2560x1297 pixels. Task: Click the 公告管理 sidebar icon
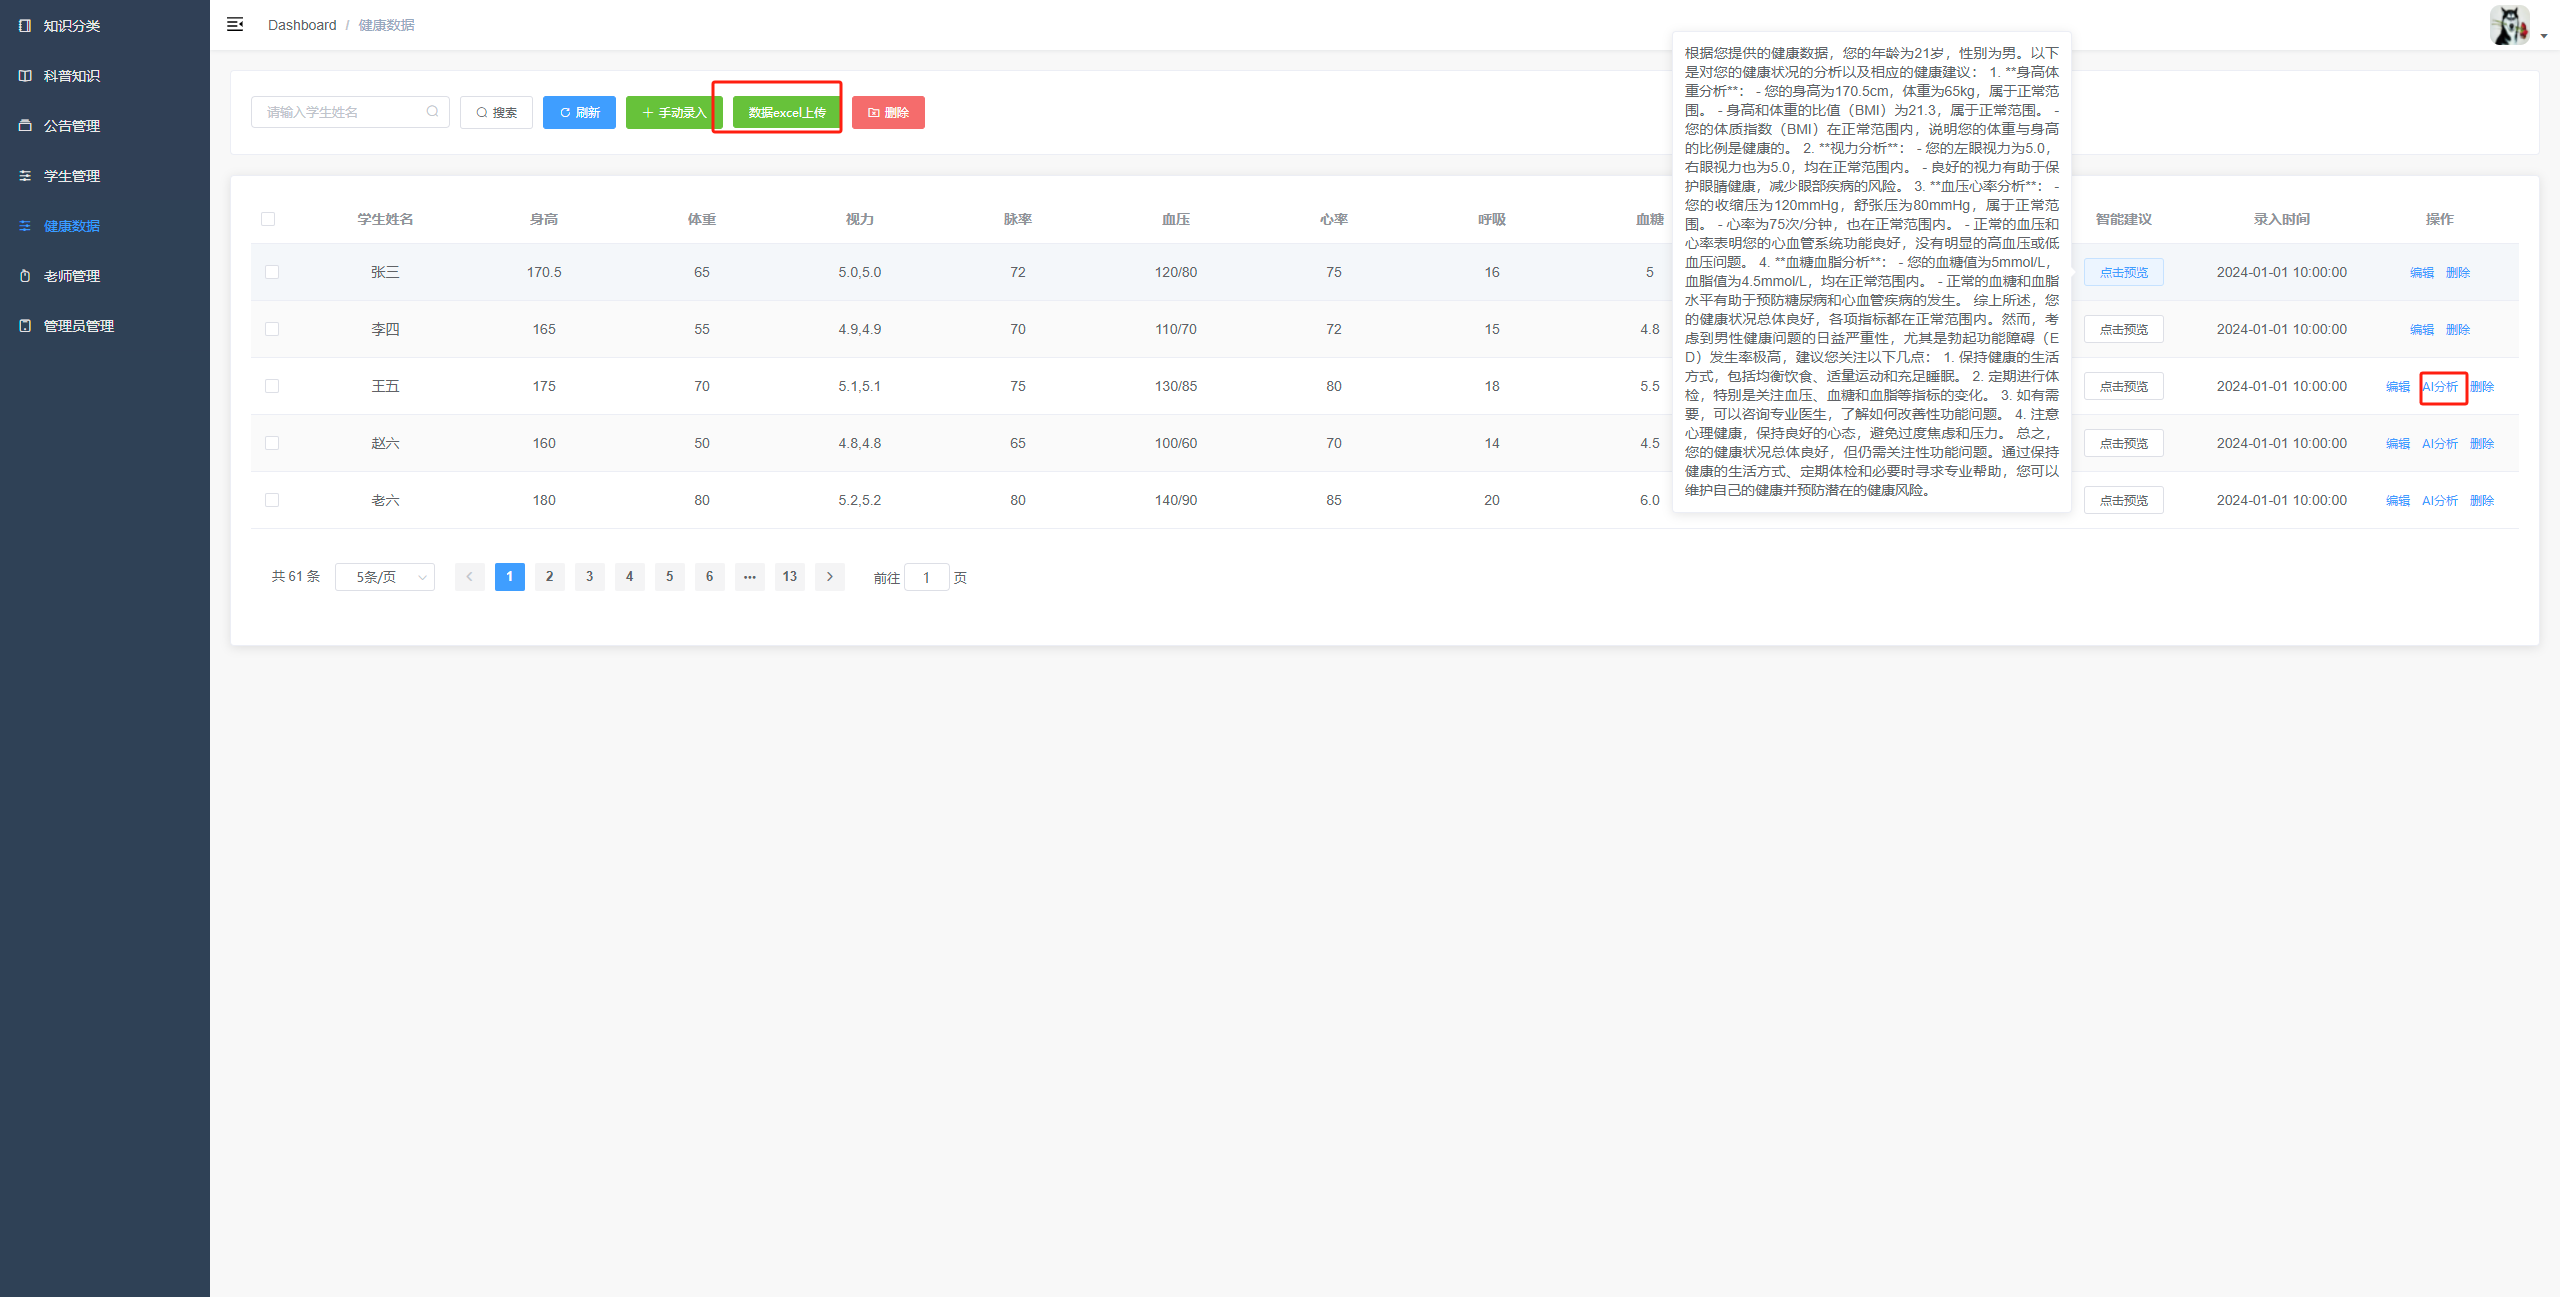(25, 126)
